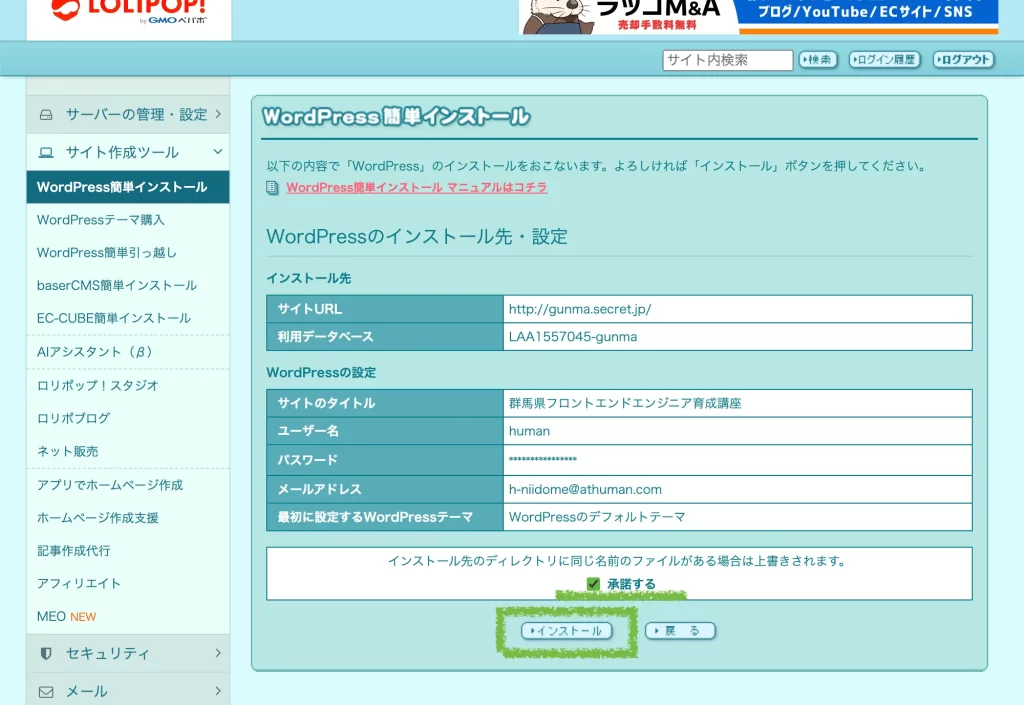Click the ラッコM&A banner ad
Screen dimensions: 1024x705
click(758, 16)
